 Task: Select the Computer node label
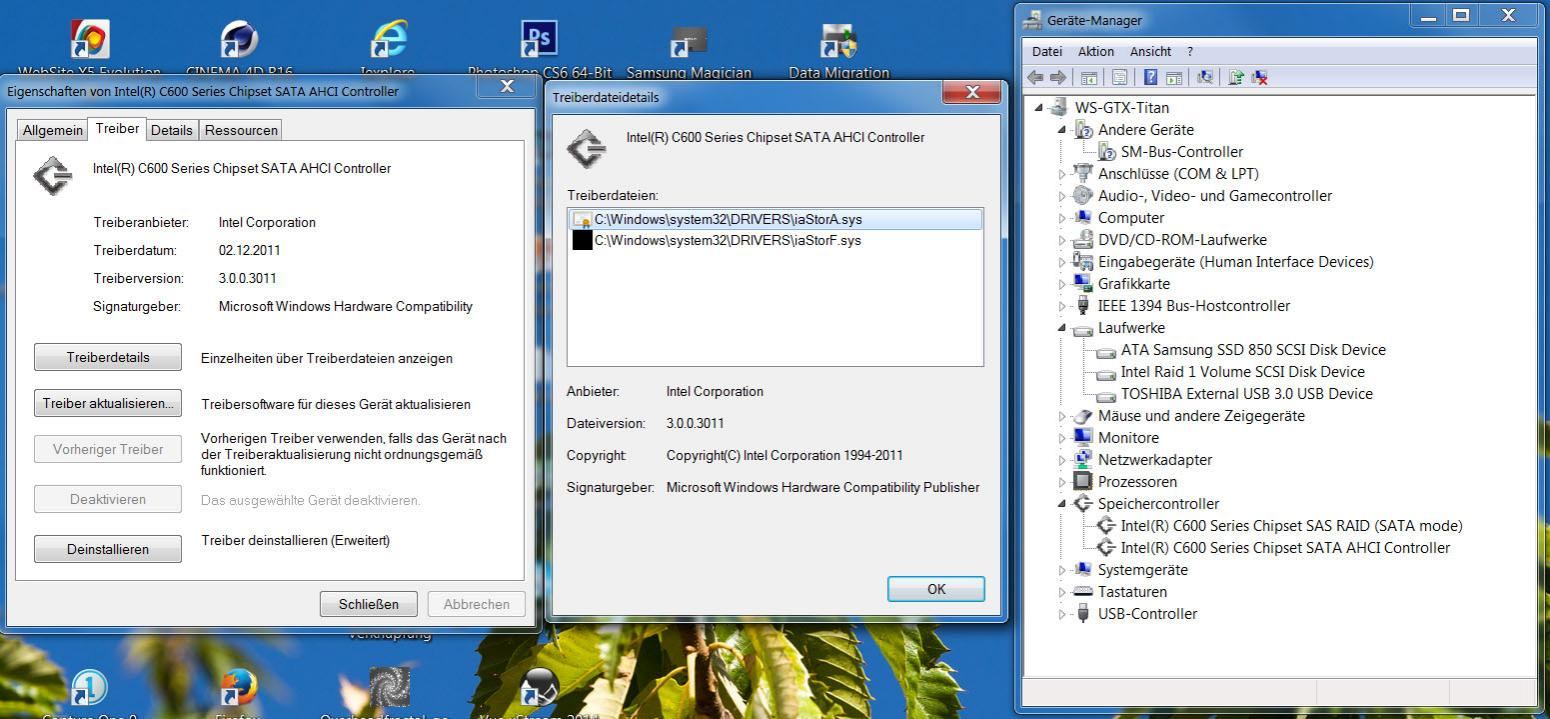coord(1131,218)
